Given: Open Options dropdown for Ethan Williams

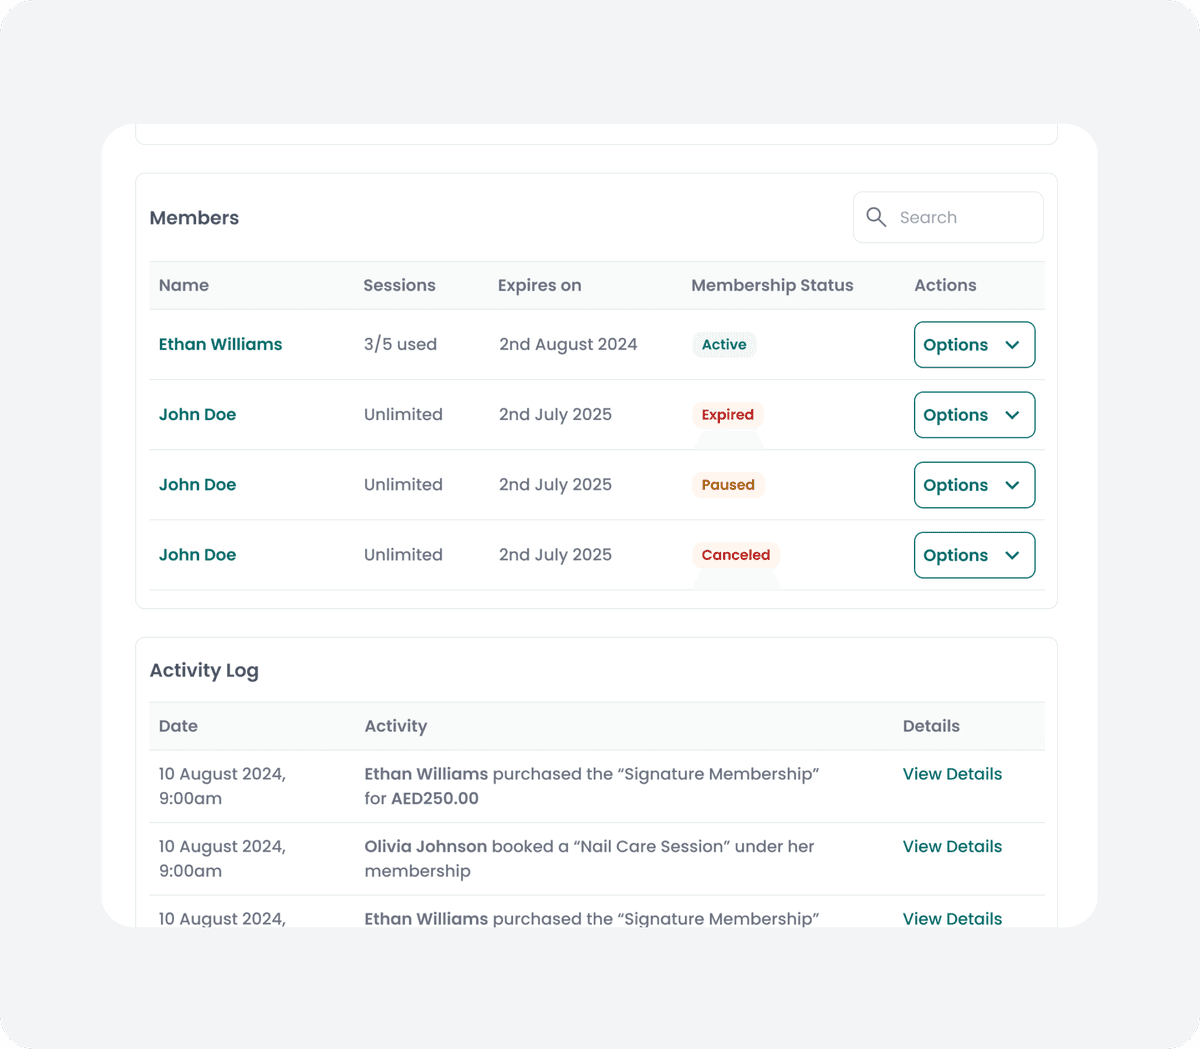Looking at the screenshot, I should tap(973, 345).
